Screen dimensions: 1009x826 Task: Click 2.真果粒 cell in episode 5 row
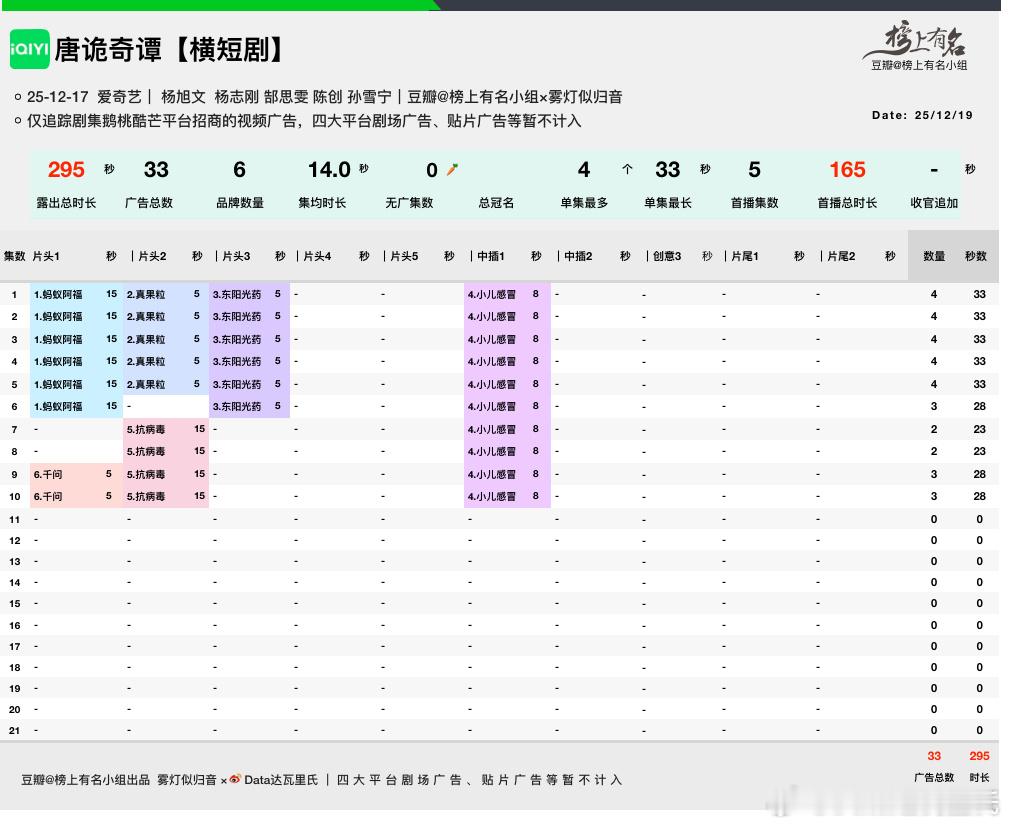[146, 384]
